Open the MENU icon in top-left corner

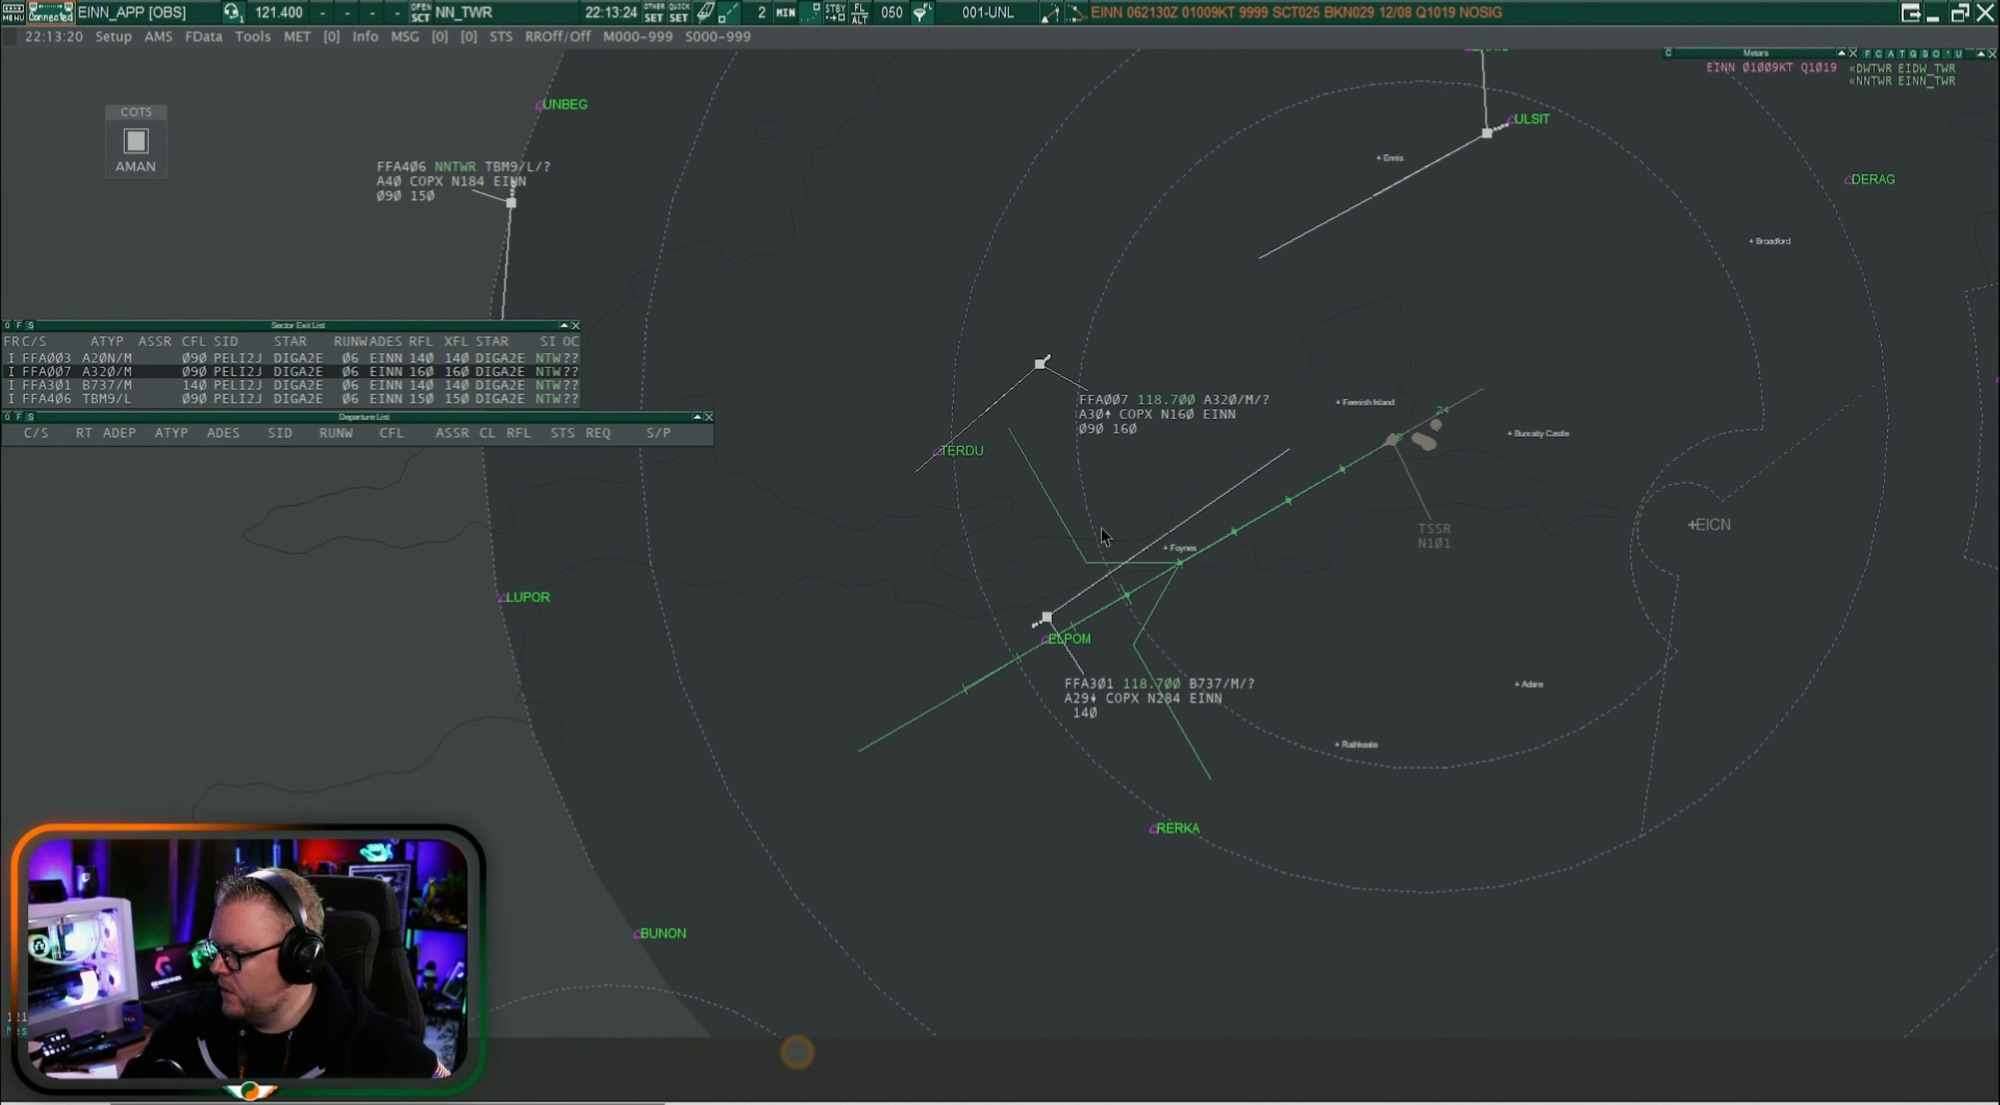pyautogui.click(x=13, y=12)
